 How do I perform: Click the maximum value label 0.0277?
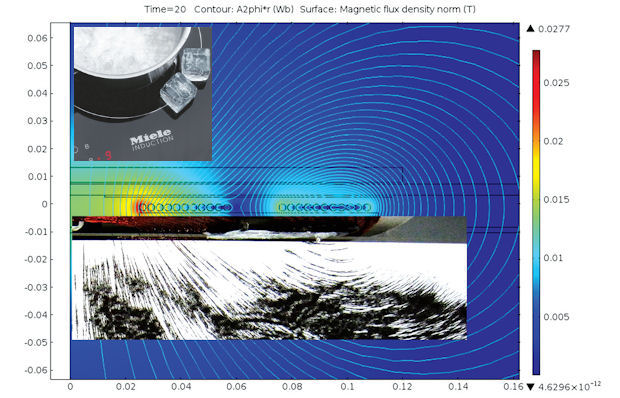(554, 29)
